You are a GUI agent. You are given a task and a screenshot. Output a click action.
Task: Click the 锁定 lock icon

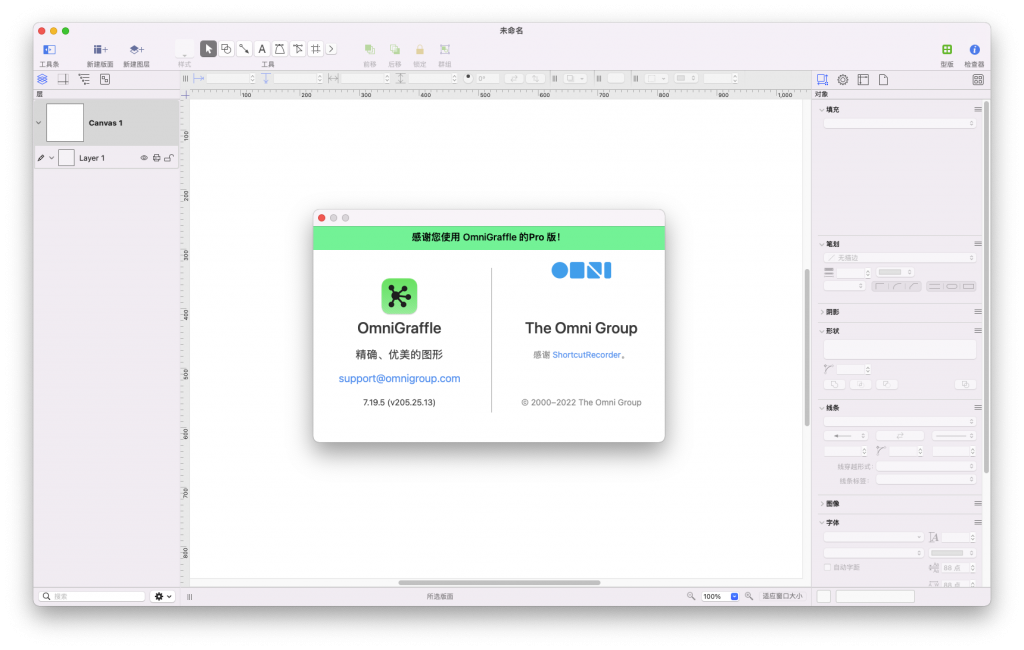pyautogui.click(x=420, y=50)
